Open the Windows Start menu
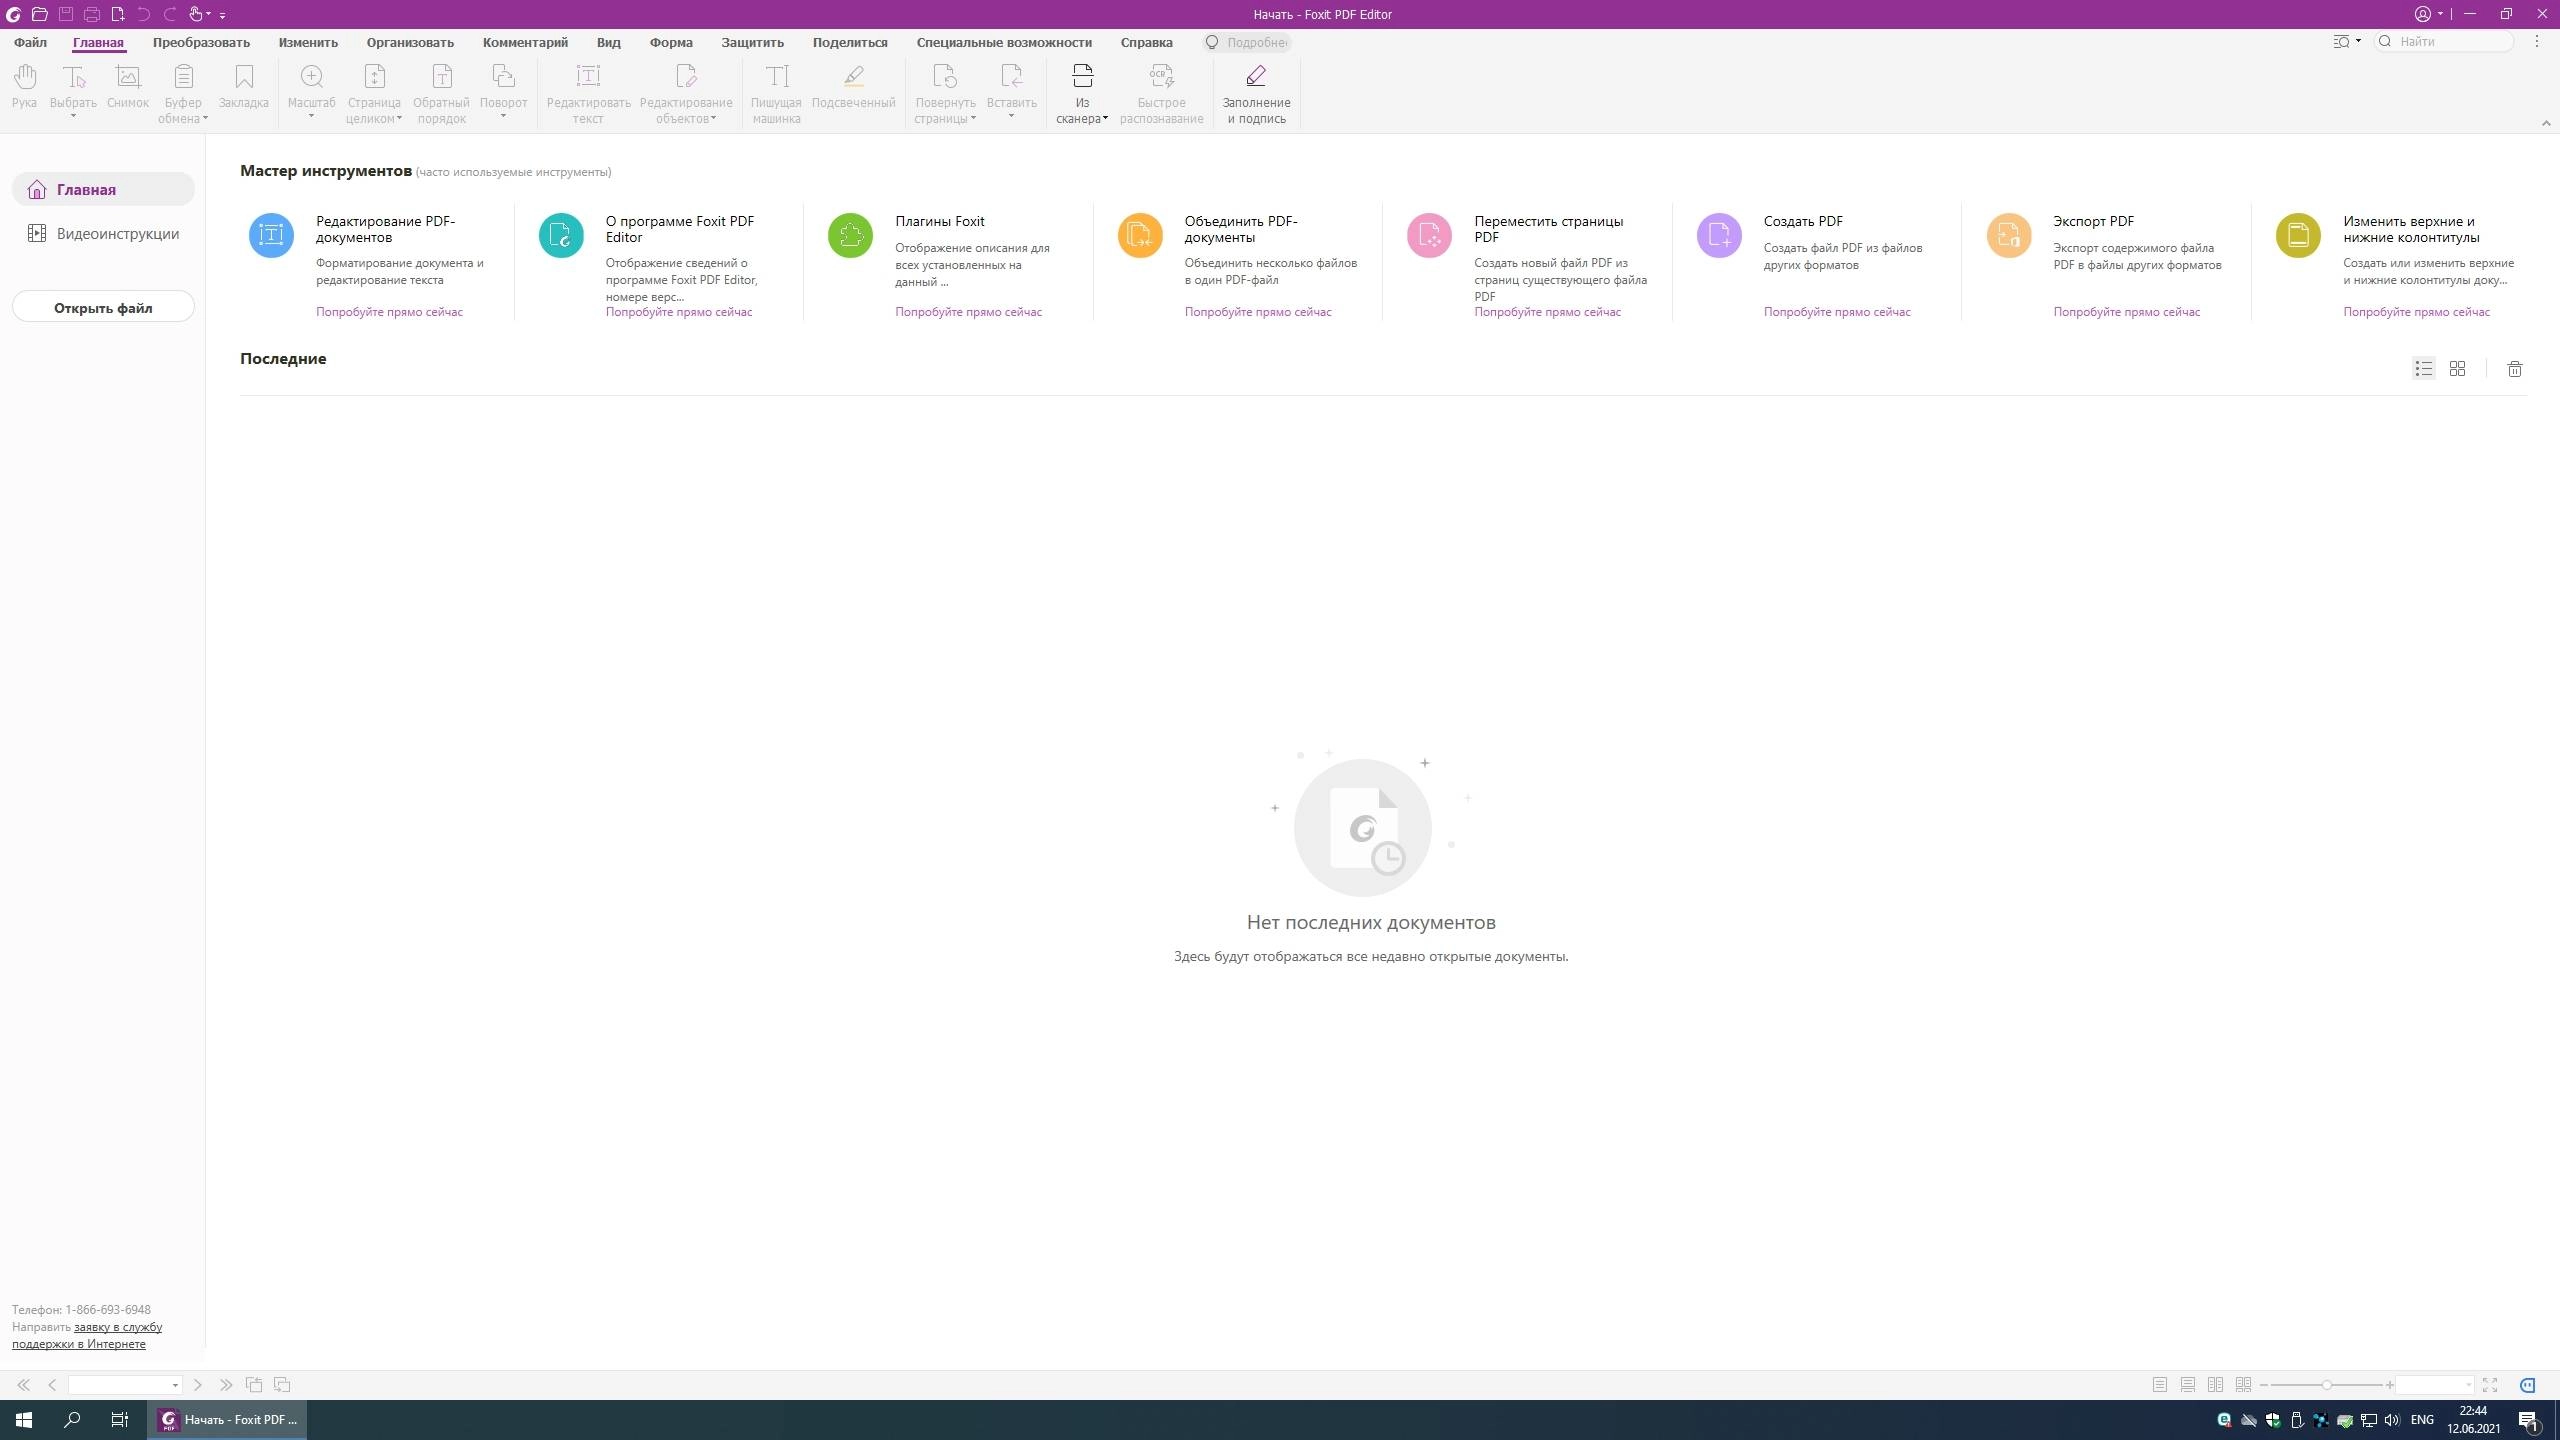Image resolution: width=2560 pixels, height=1440 pixels. [x=24, y=1419]
